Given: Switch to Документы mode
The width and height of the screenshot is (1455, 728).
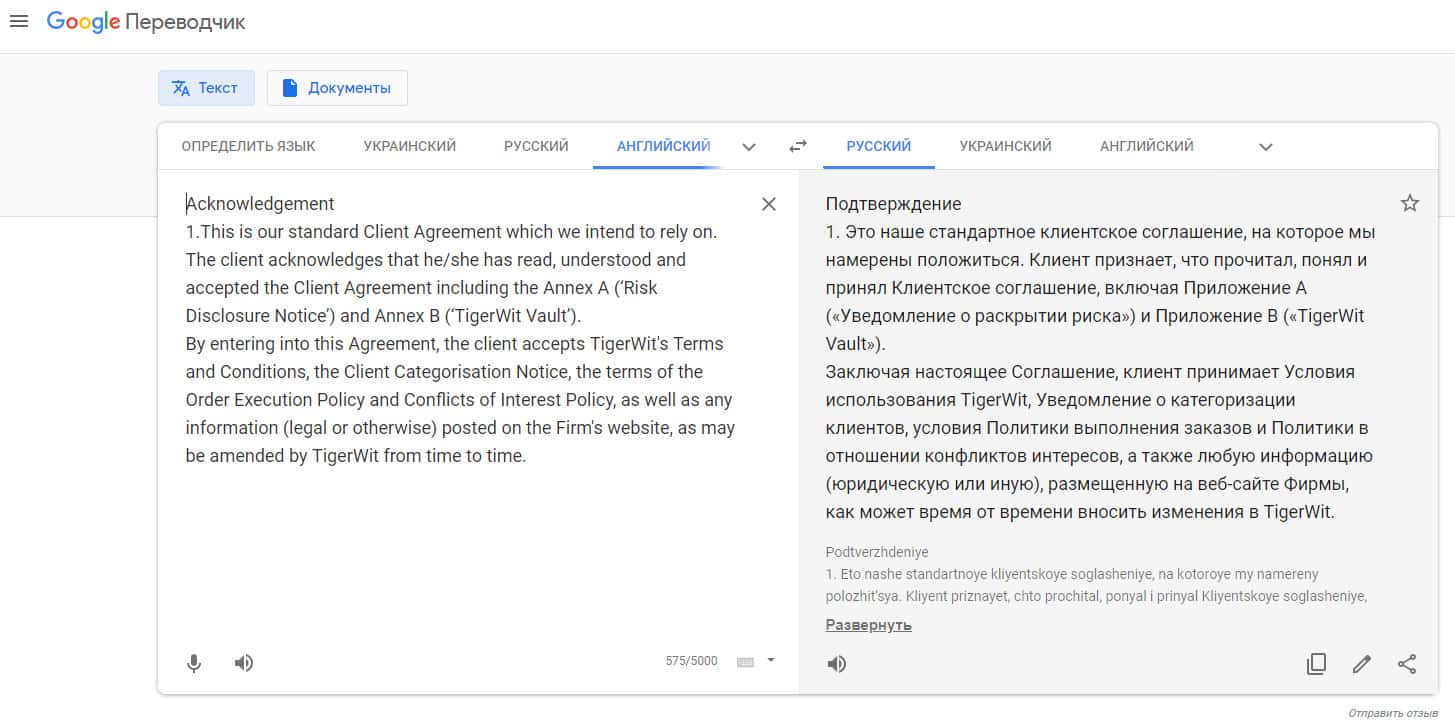Looking at the screenshot, I should [x=337, y=88].
